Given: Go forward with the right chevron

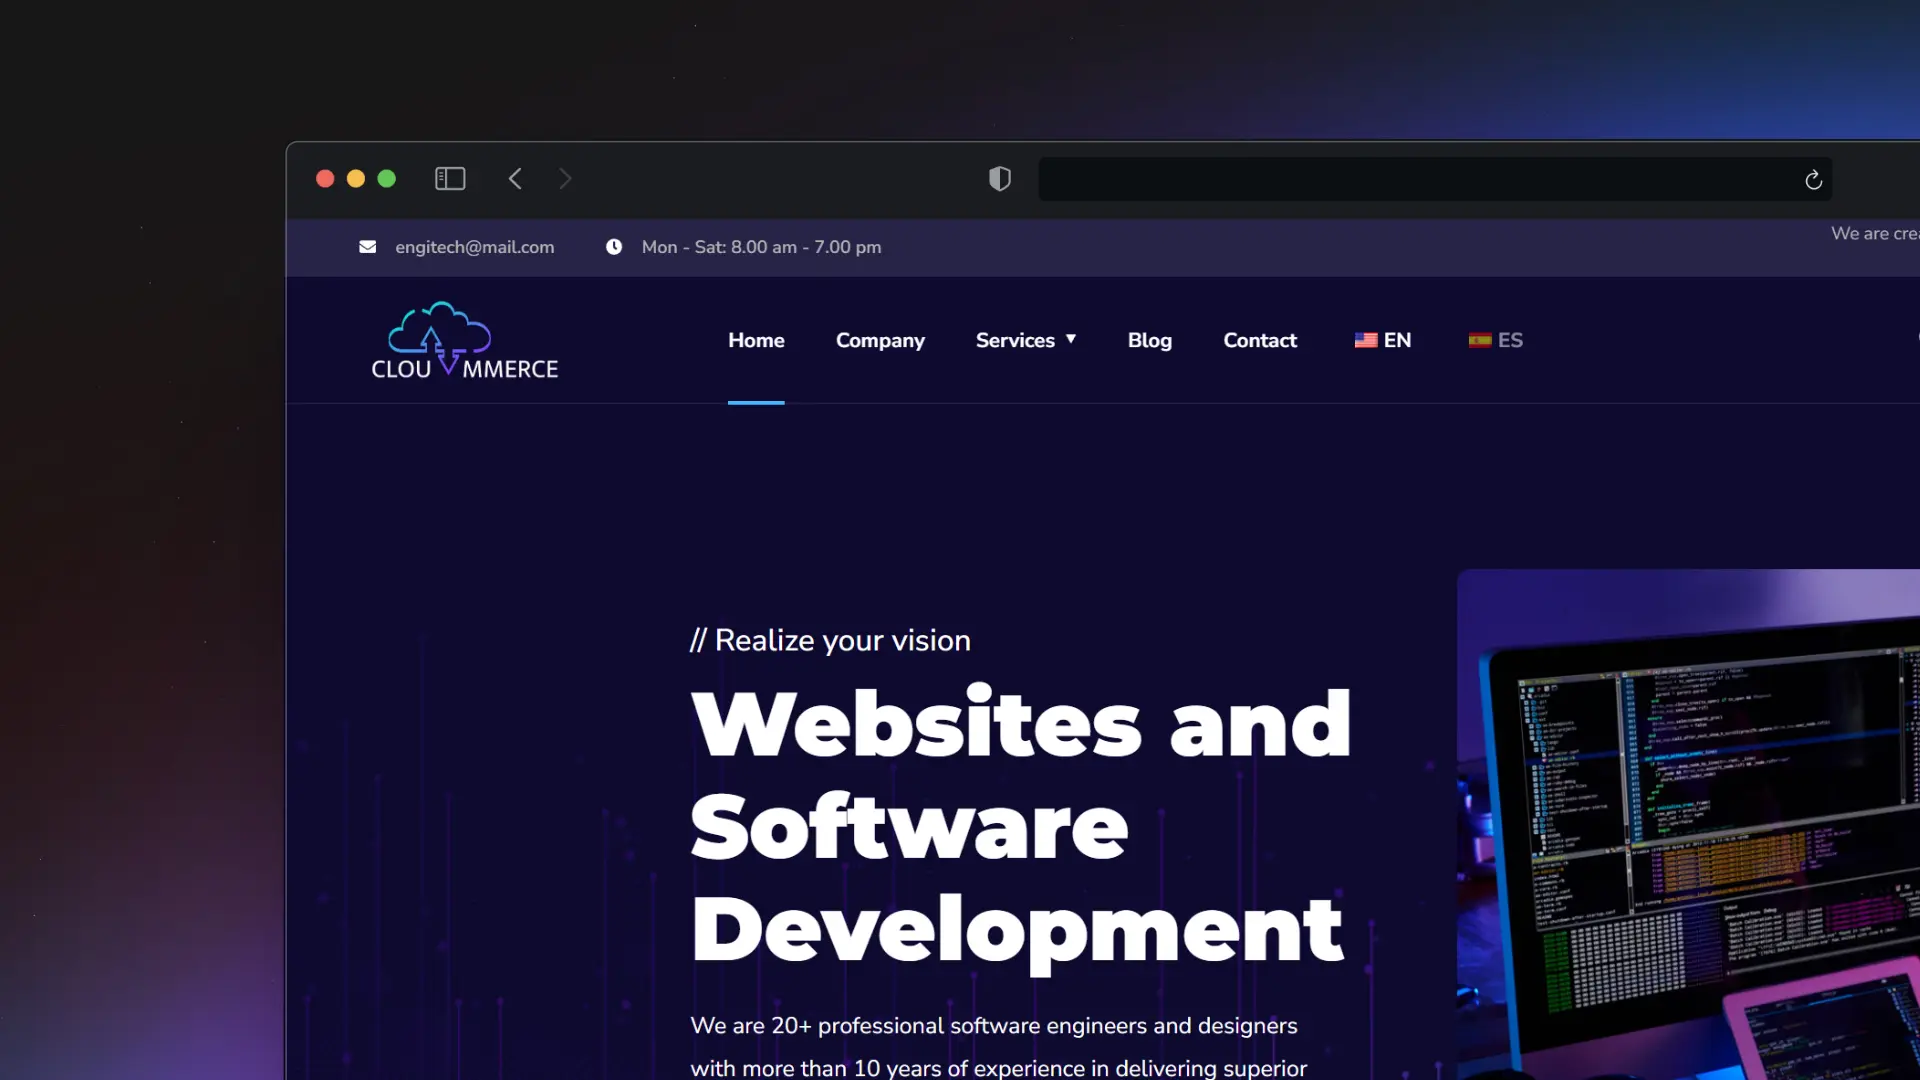Looking at the screenshot, I should tap(565, 179).
